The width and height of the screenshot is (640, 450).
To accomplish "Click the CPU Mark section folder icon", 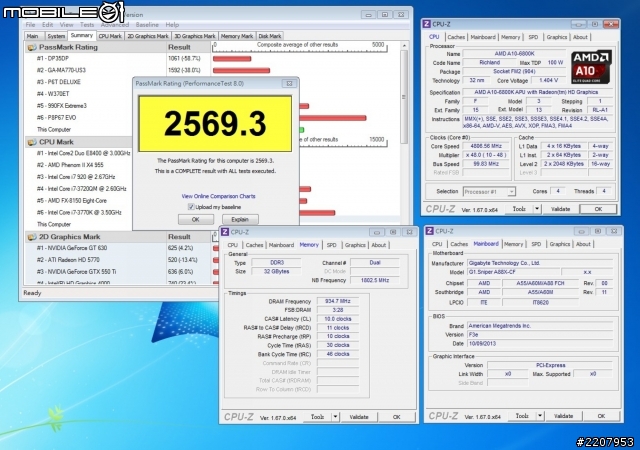I will pos(31,142).
